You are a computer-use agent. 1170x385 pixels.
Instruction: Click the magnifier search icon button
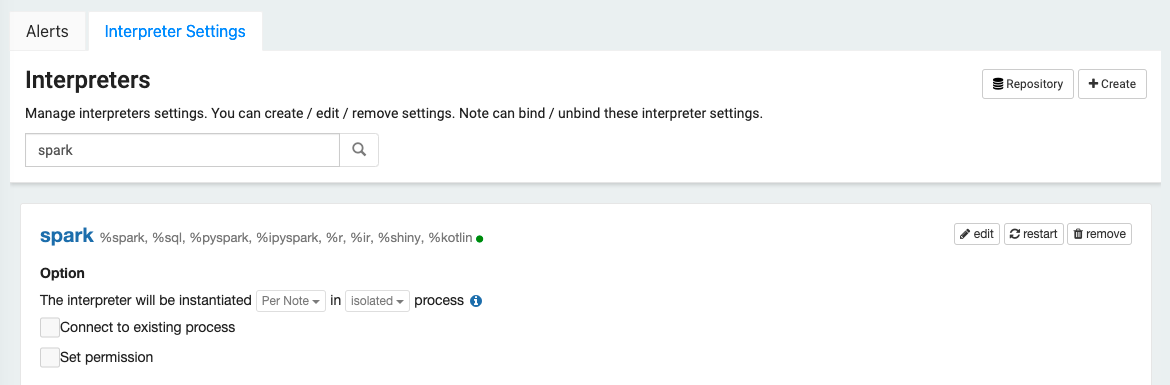pyautogui.click(x=359, y=150)
